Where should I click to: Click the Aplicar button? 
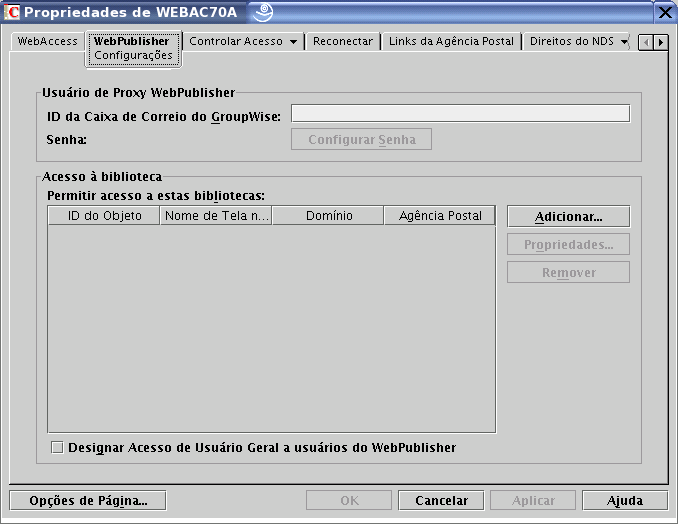pyautogui.click(x=533, y=501)
